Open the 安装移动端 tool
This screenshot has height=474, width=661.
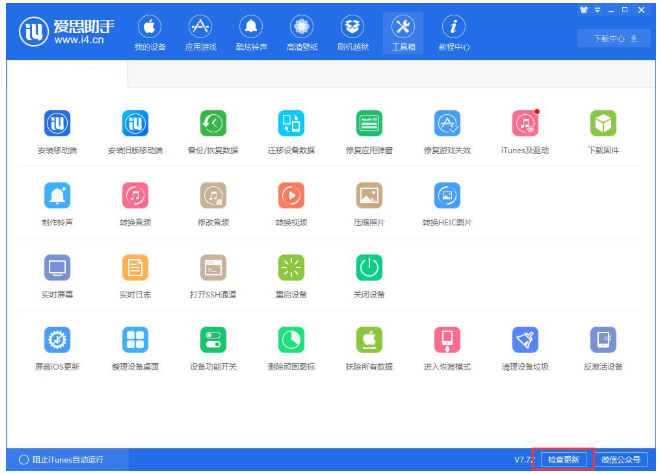(x=57, y=132)
